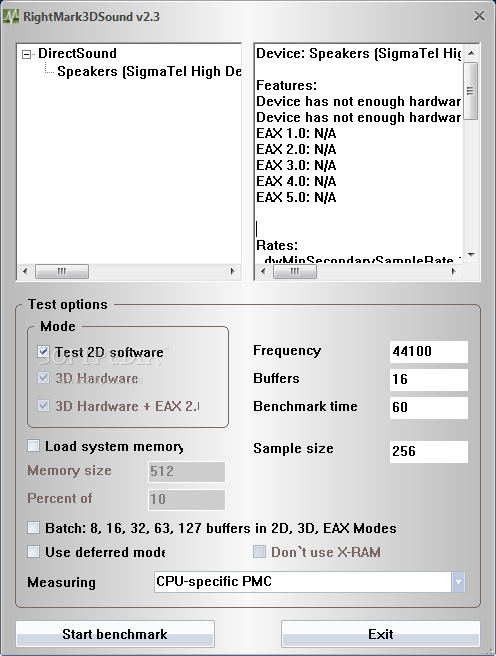This screenshot has height=656, width=496.
Task: Enable Load system memory checkbox
Action: point(33,446)
